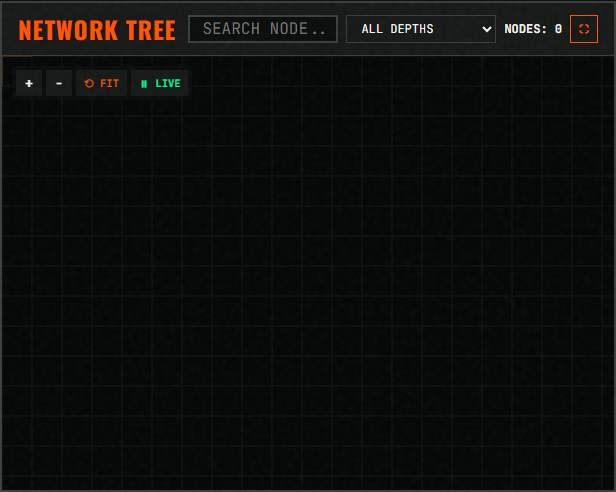Zoom in with the plus button
The height and width of the screenshot is (492, 616).
(x=29, y=83)
